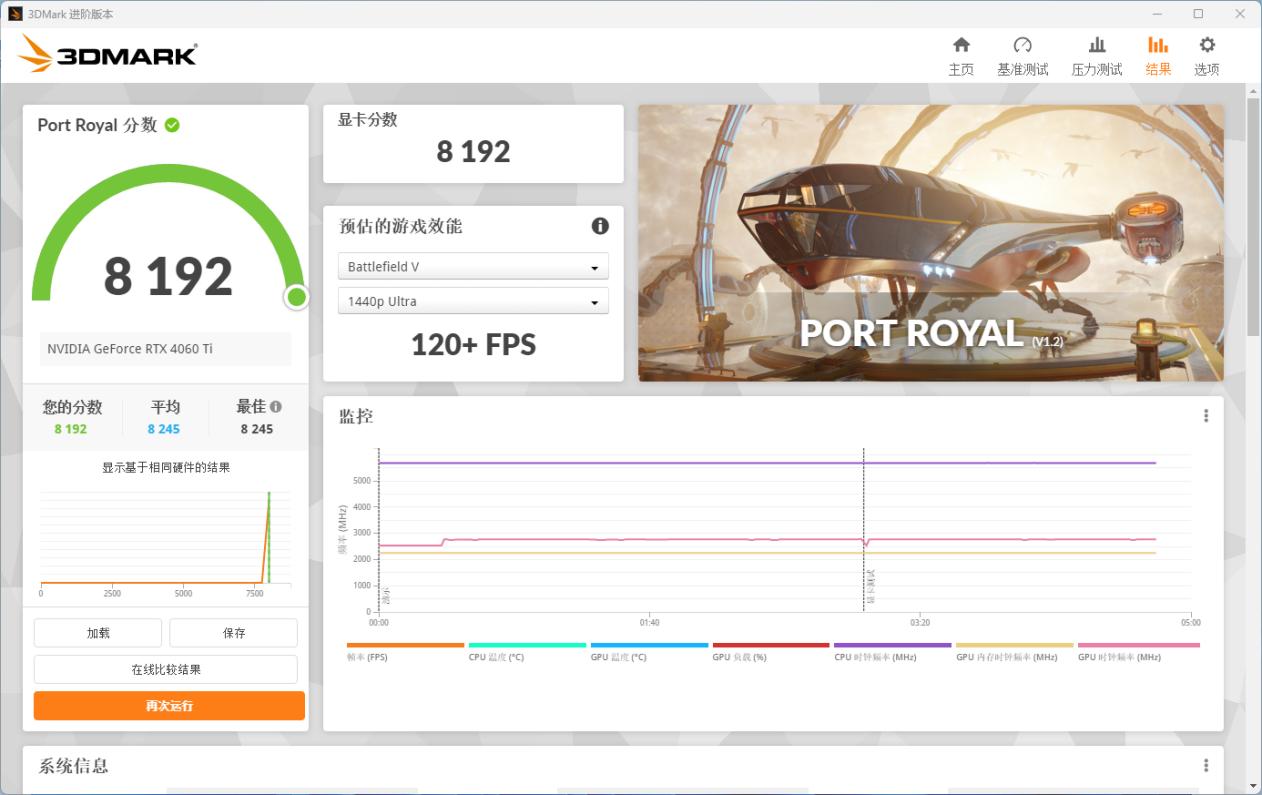This screenshot has height=795, width=1262.
Task: Open the 监控 panel three-dot menu
Action: 1205,415
